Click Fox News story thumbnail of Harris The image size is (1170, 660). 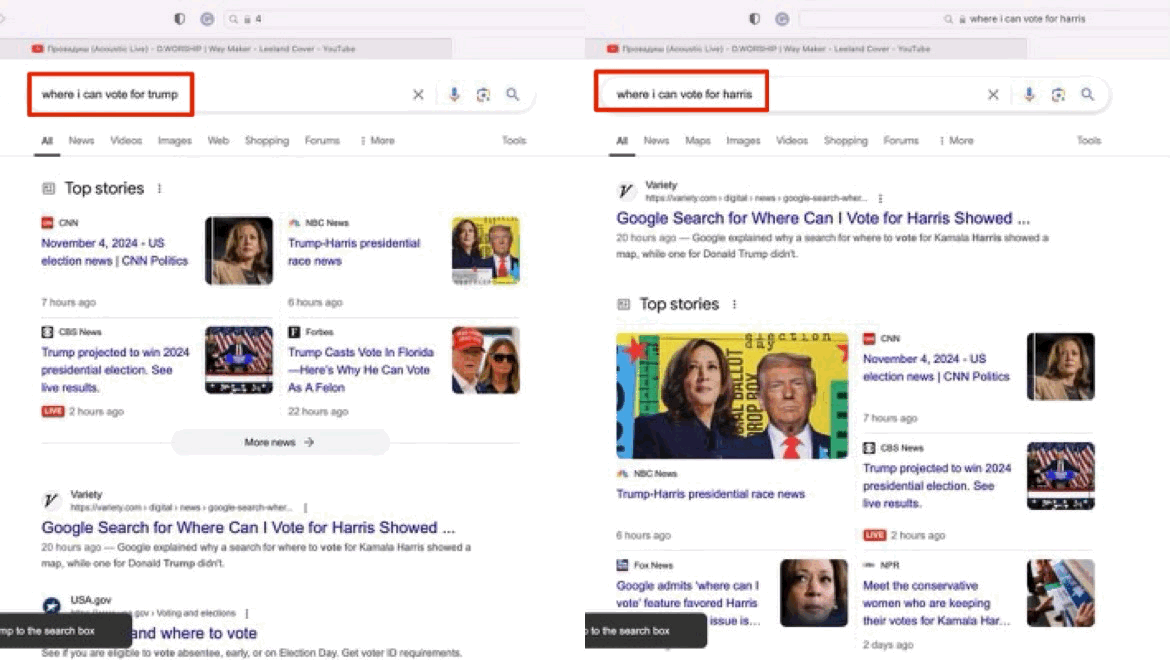(x=814, y=593)
